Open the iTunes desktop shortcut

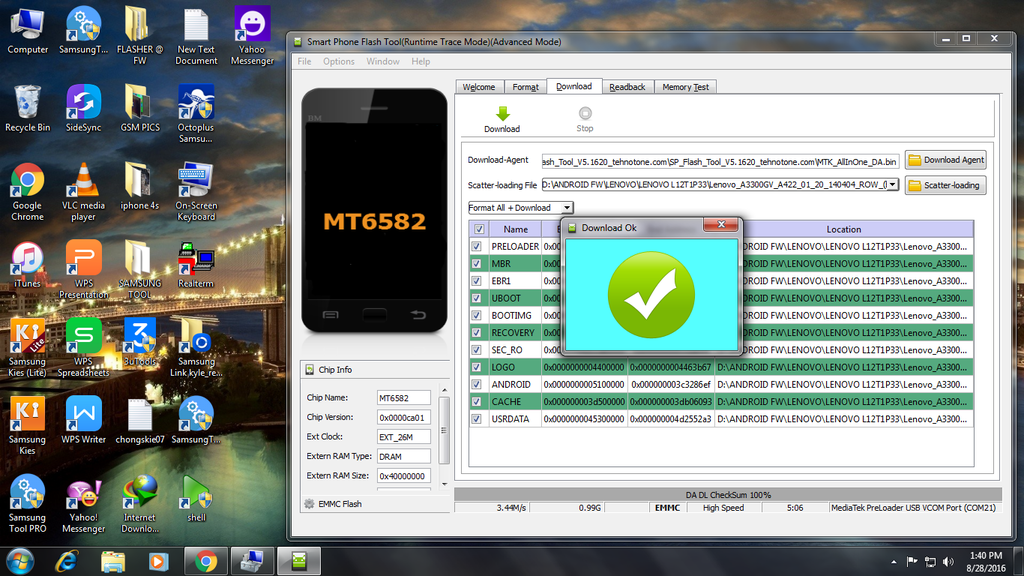tap(27, 260)
